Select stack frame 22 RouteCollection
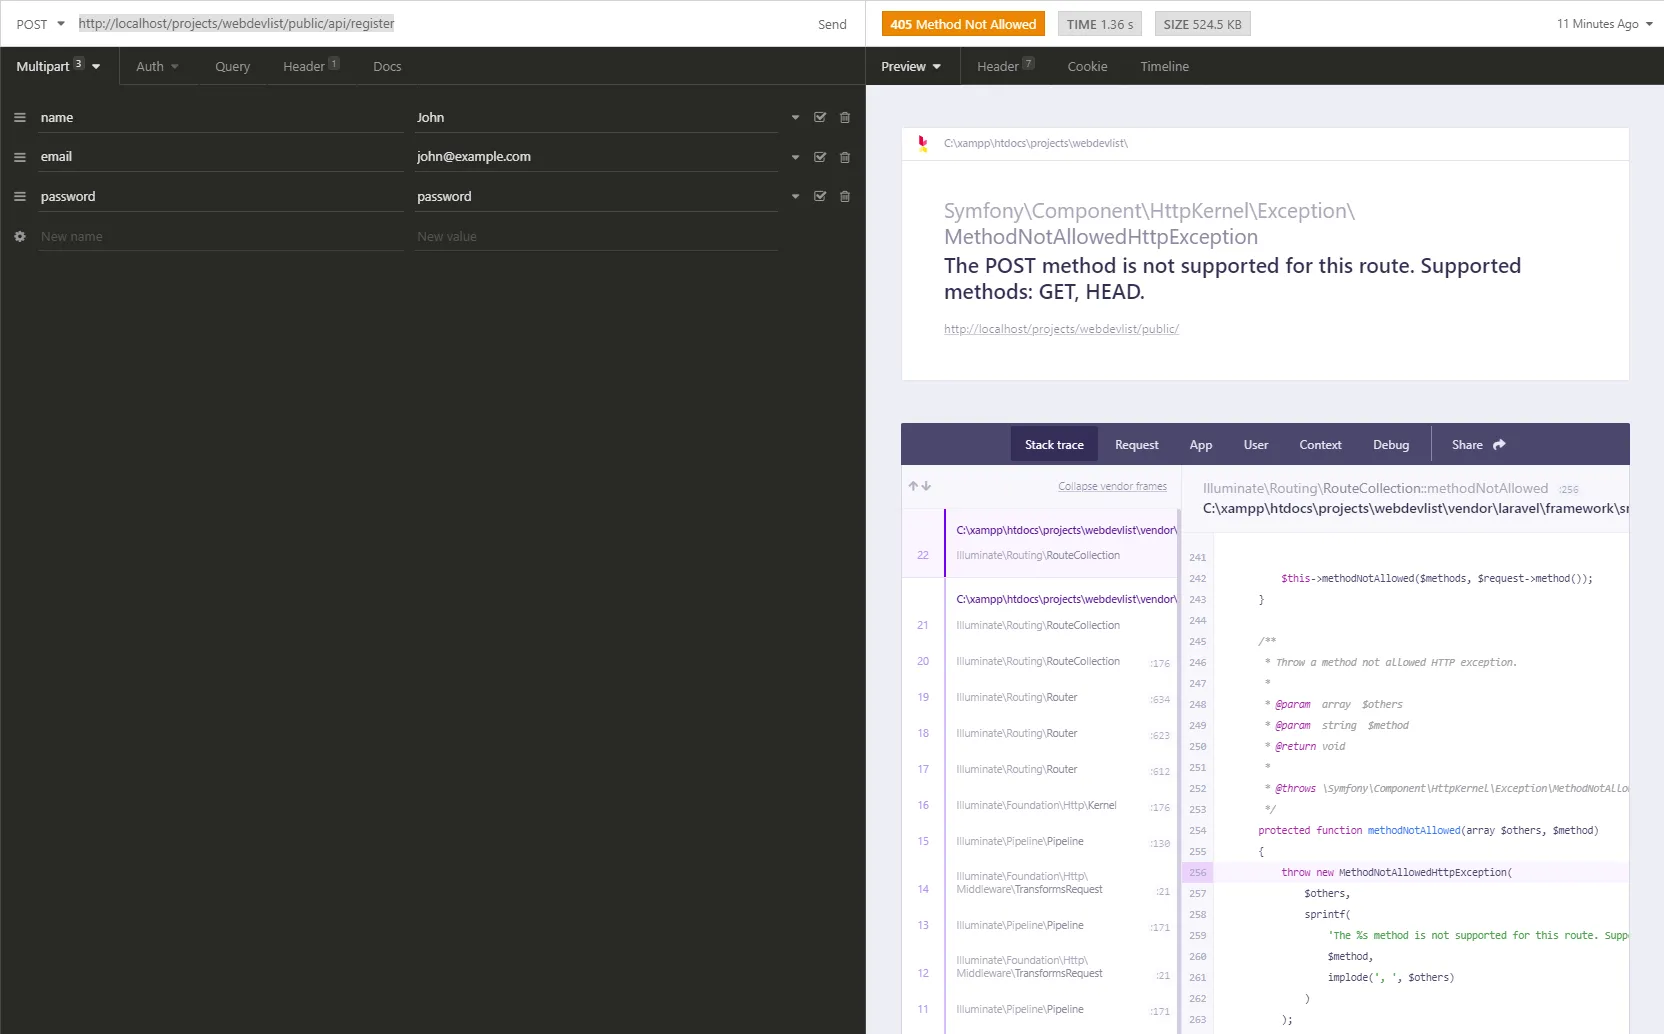1664x1034 pixels. (x=1040, y=543)
